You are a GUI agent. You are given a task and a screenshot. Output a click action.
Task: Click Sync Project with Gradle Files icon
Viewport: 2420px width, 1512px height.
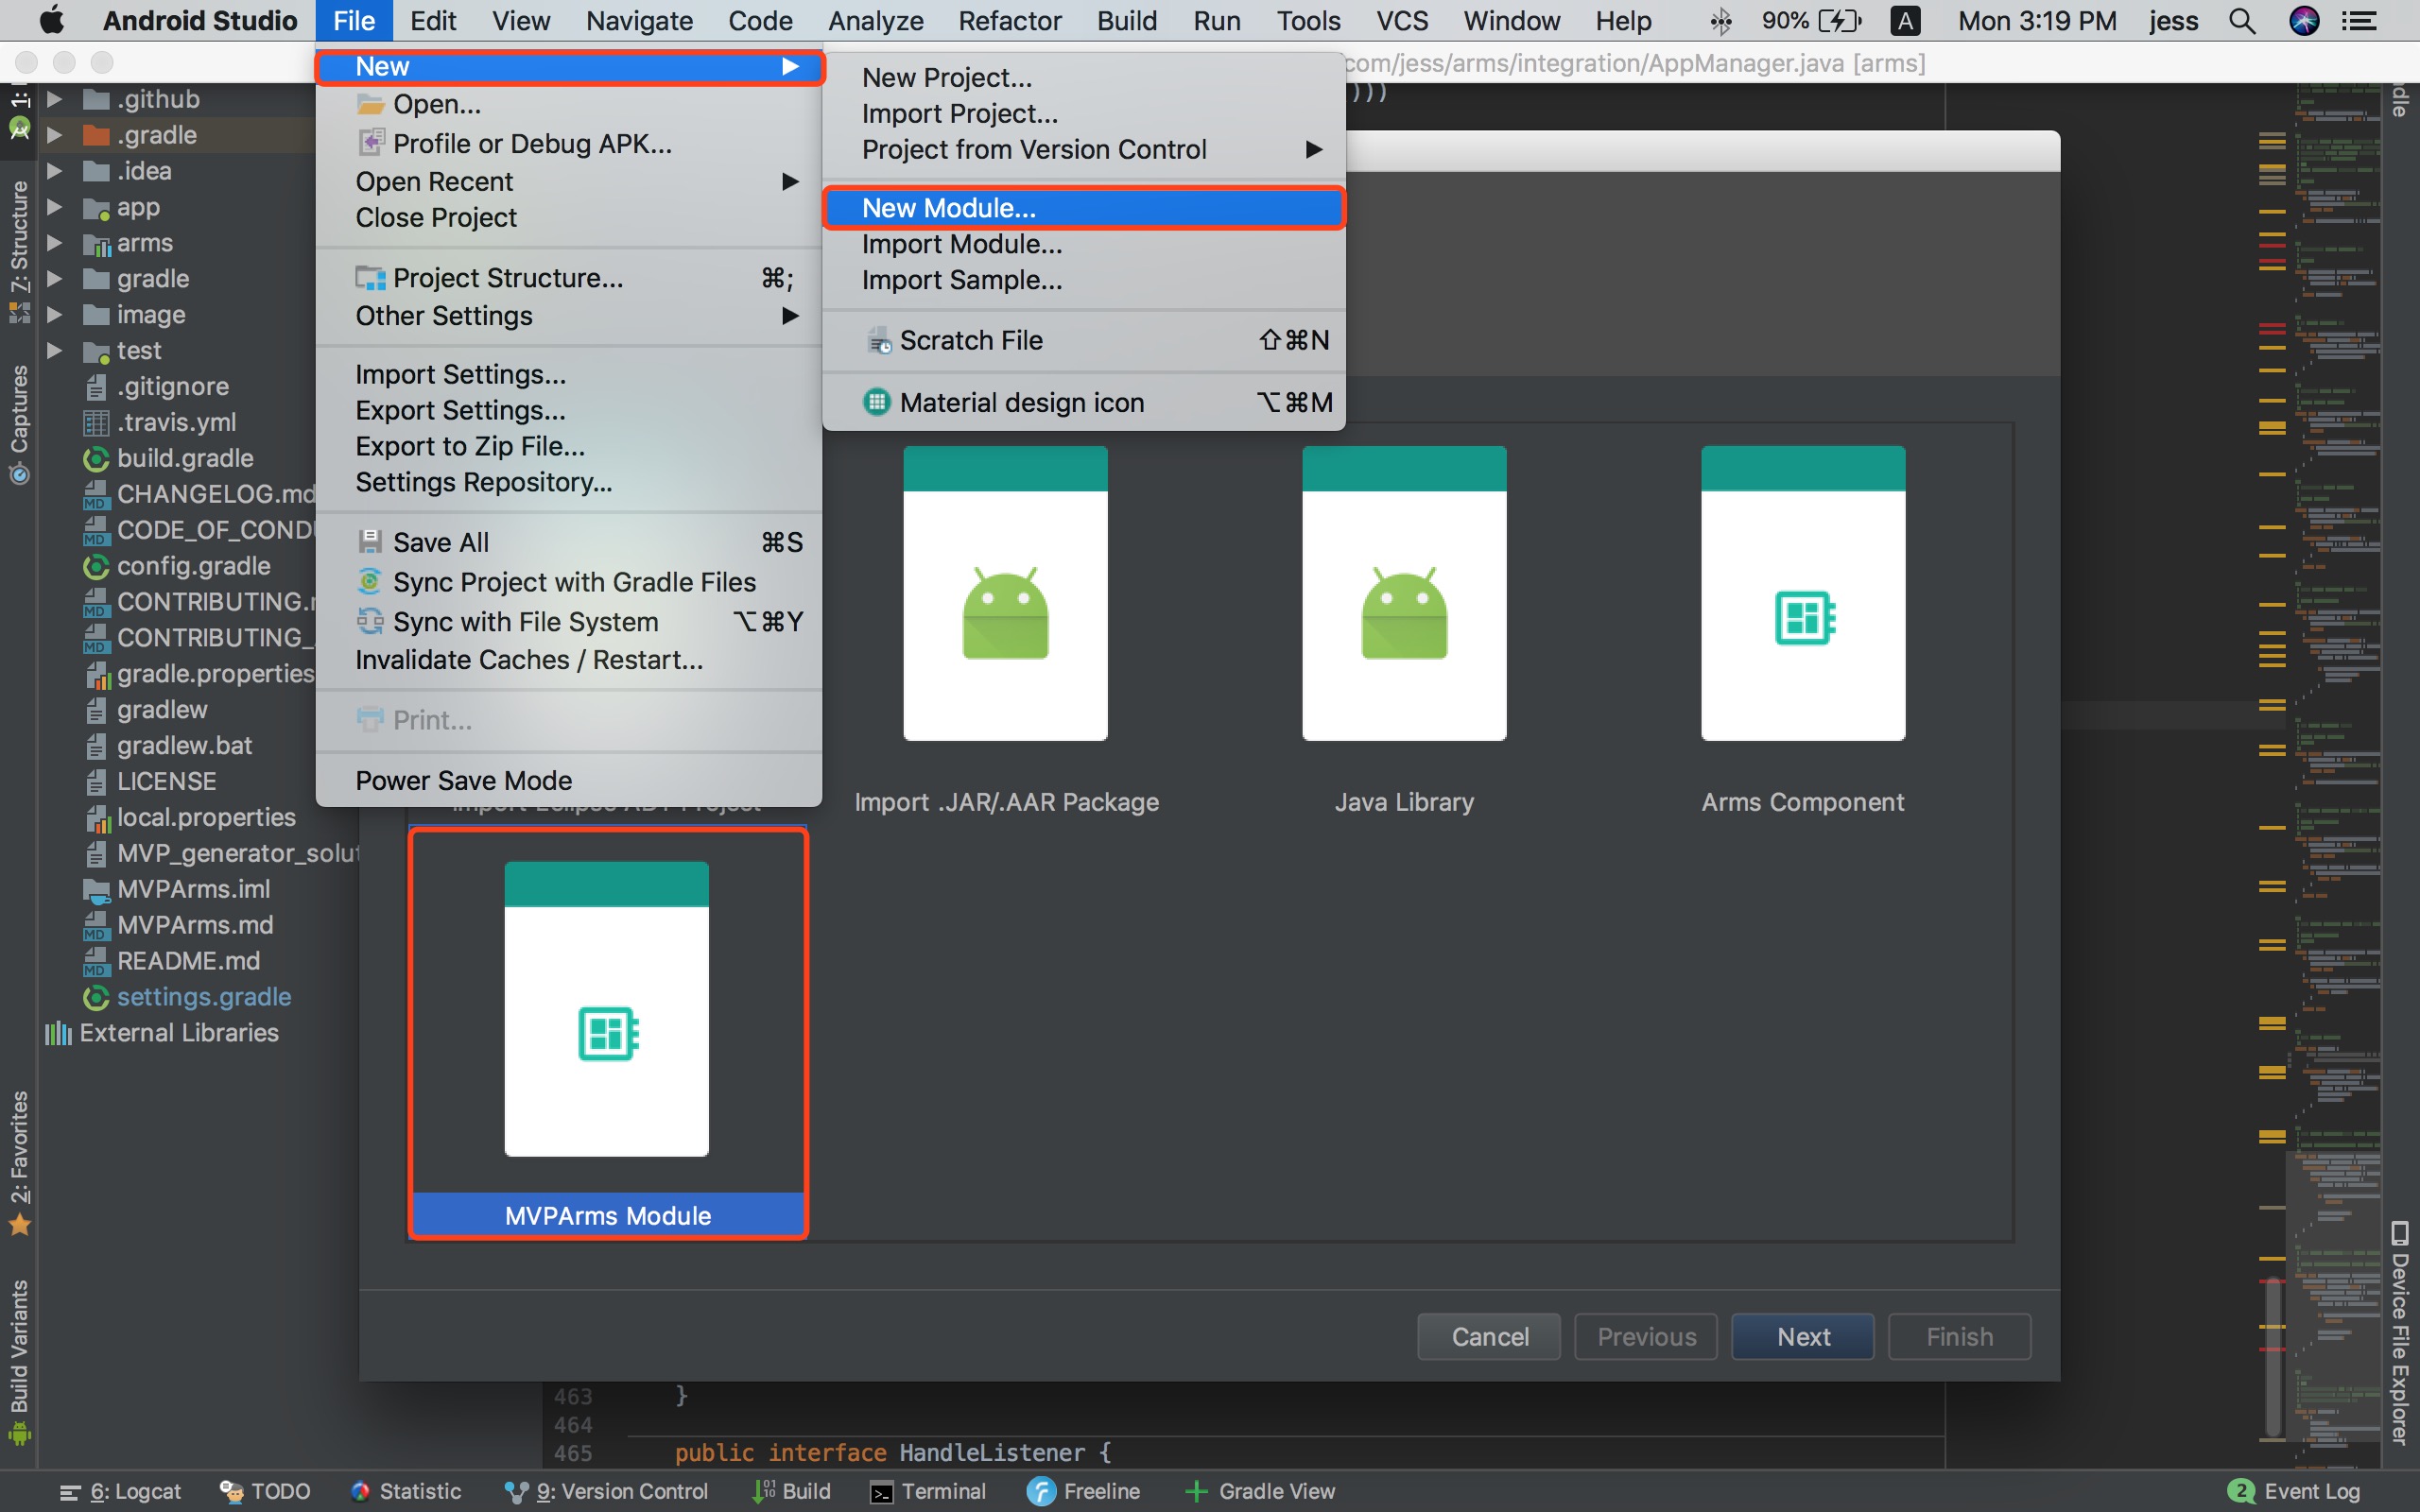point(370,582)
